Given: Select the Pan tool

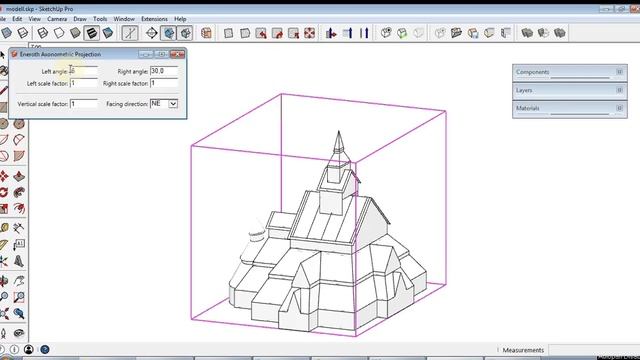Looking at the screenshot, I should [19, 281].
